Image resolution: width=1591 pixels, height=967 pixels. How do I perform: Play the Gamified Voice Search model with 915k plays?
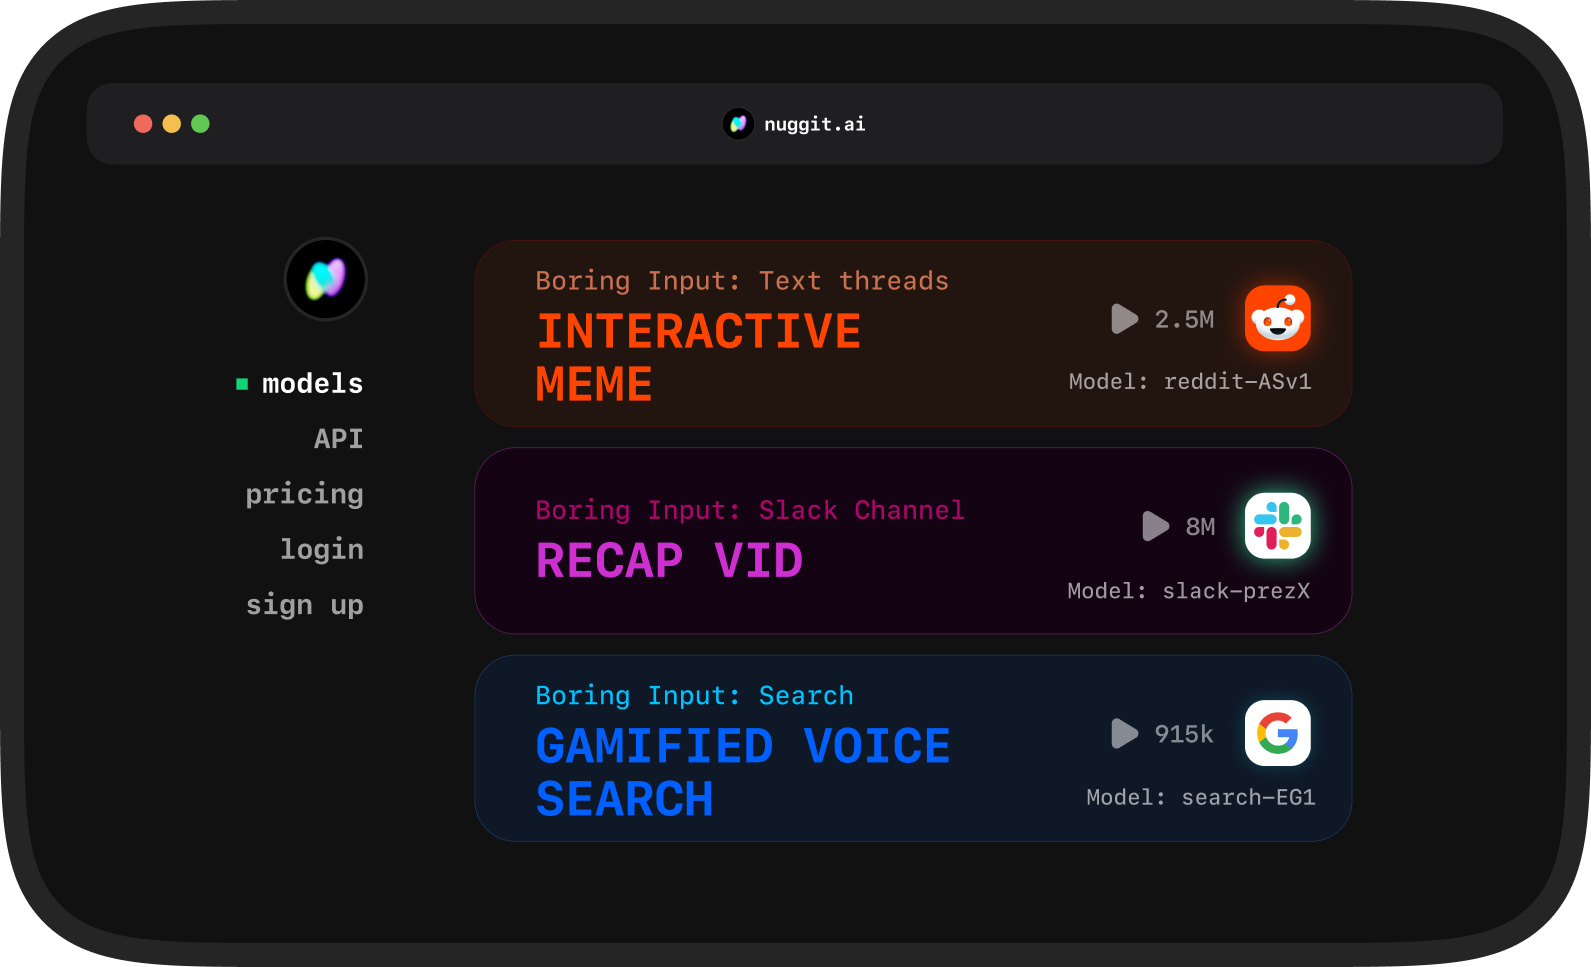point(1124,733)
